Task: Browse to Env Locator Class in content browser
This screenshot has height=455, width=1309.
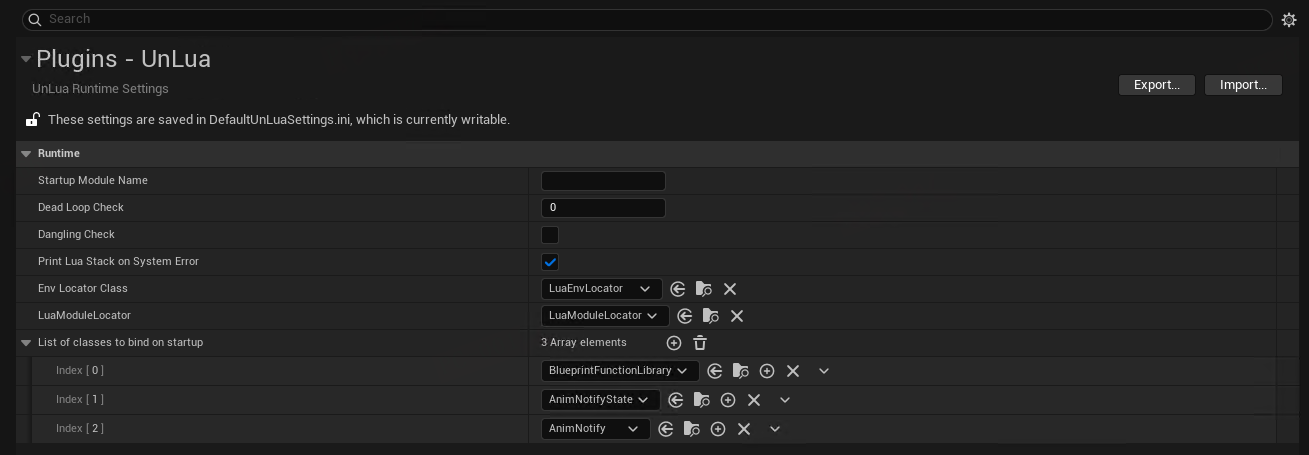Action: click(704, 289)
